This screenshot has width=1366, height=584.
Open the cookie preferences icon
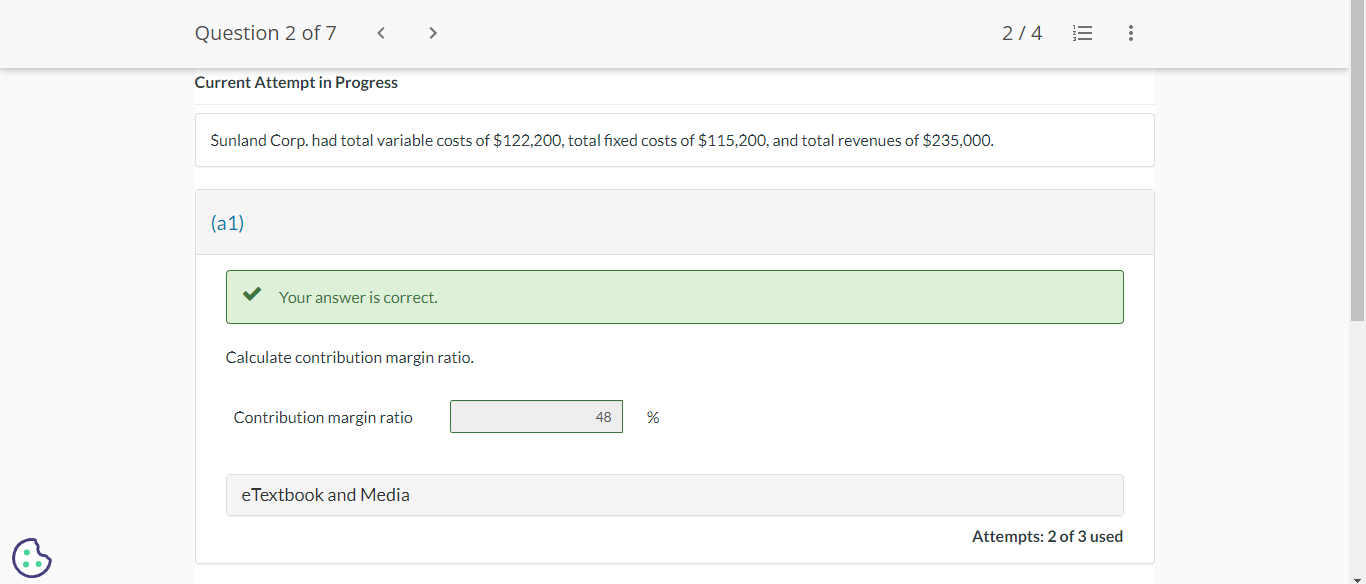click(32, 558)
